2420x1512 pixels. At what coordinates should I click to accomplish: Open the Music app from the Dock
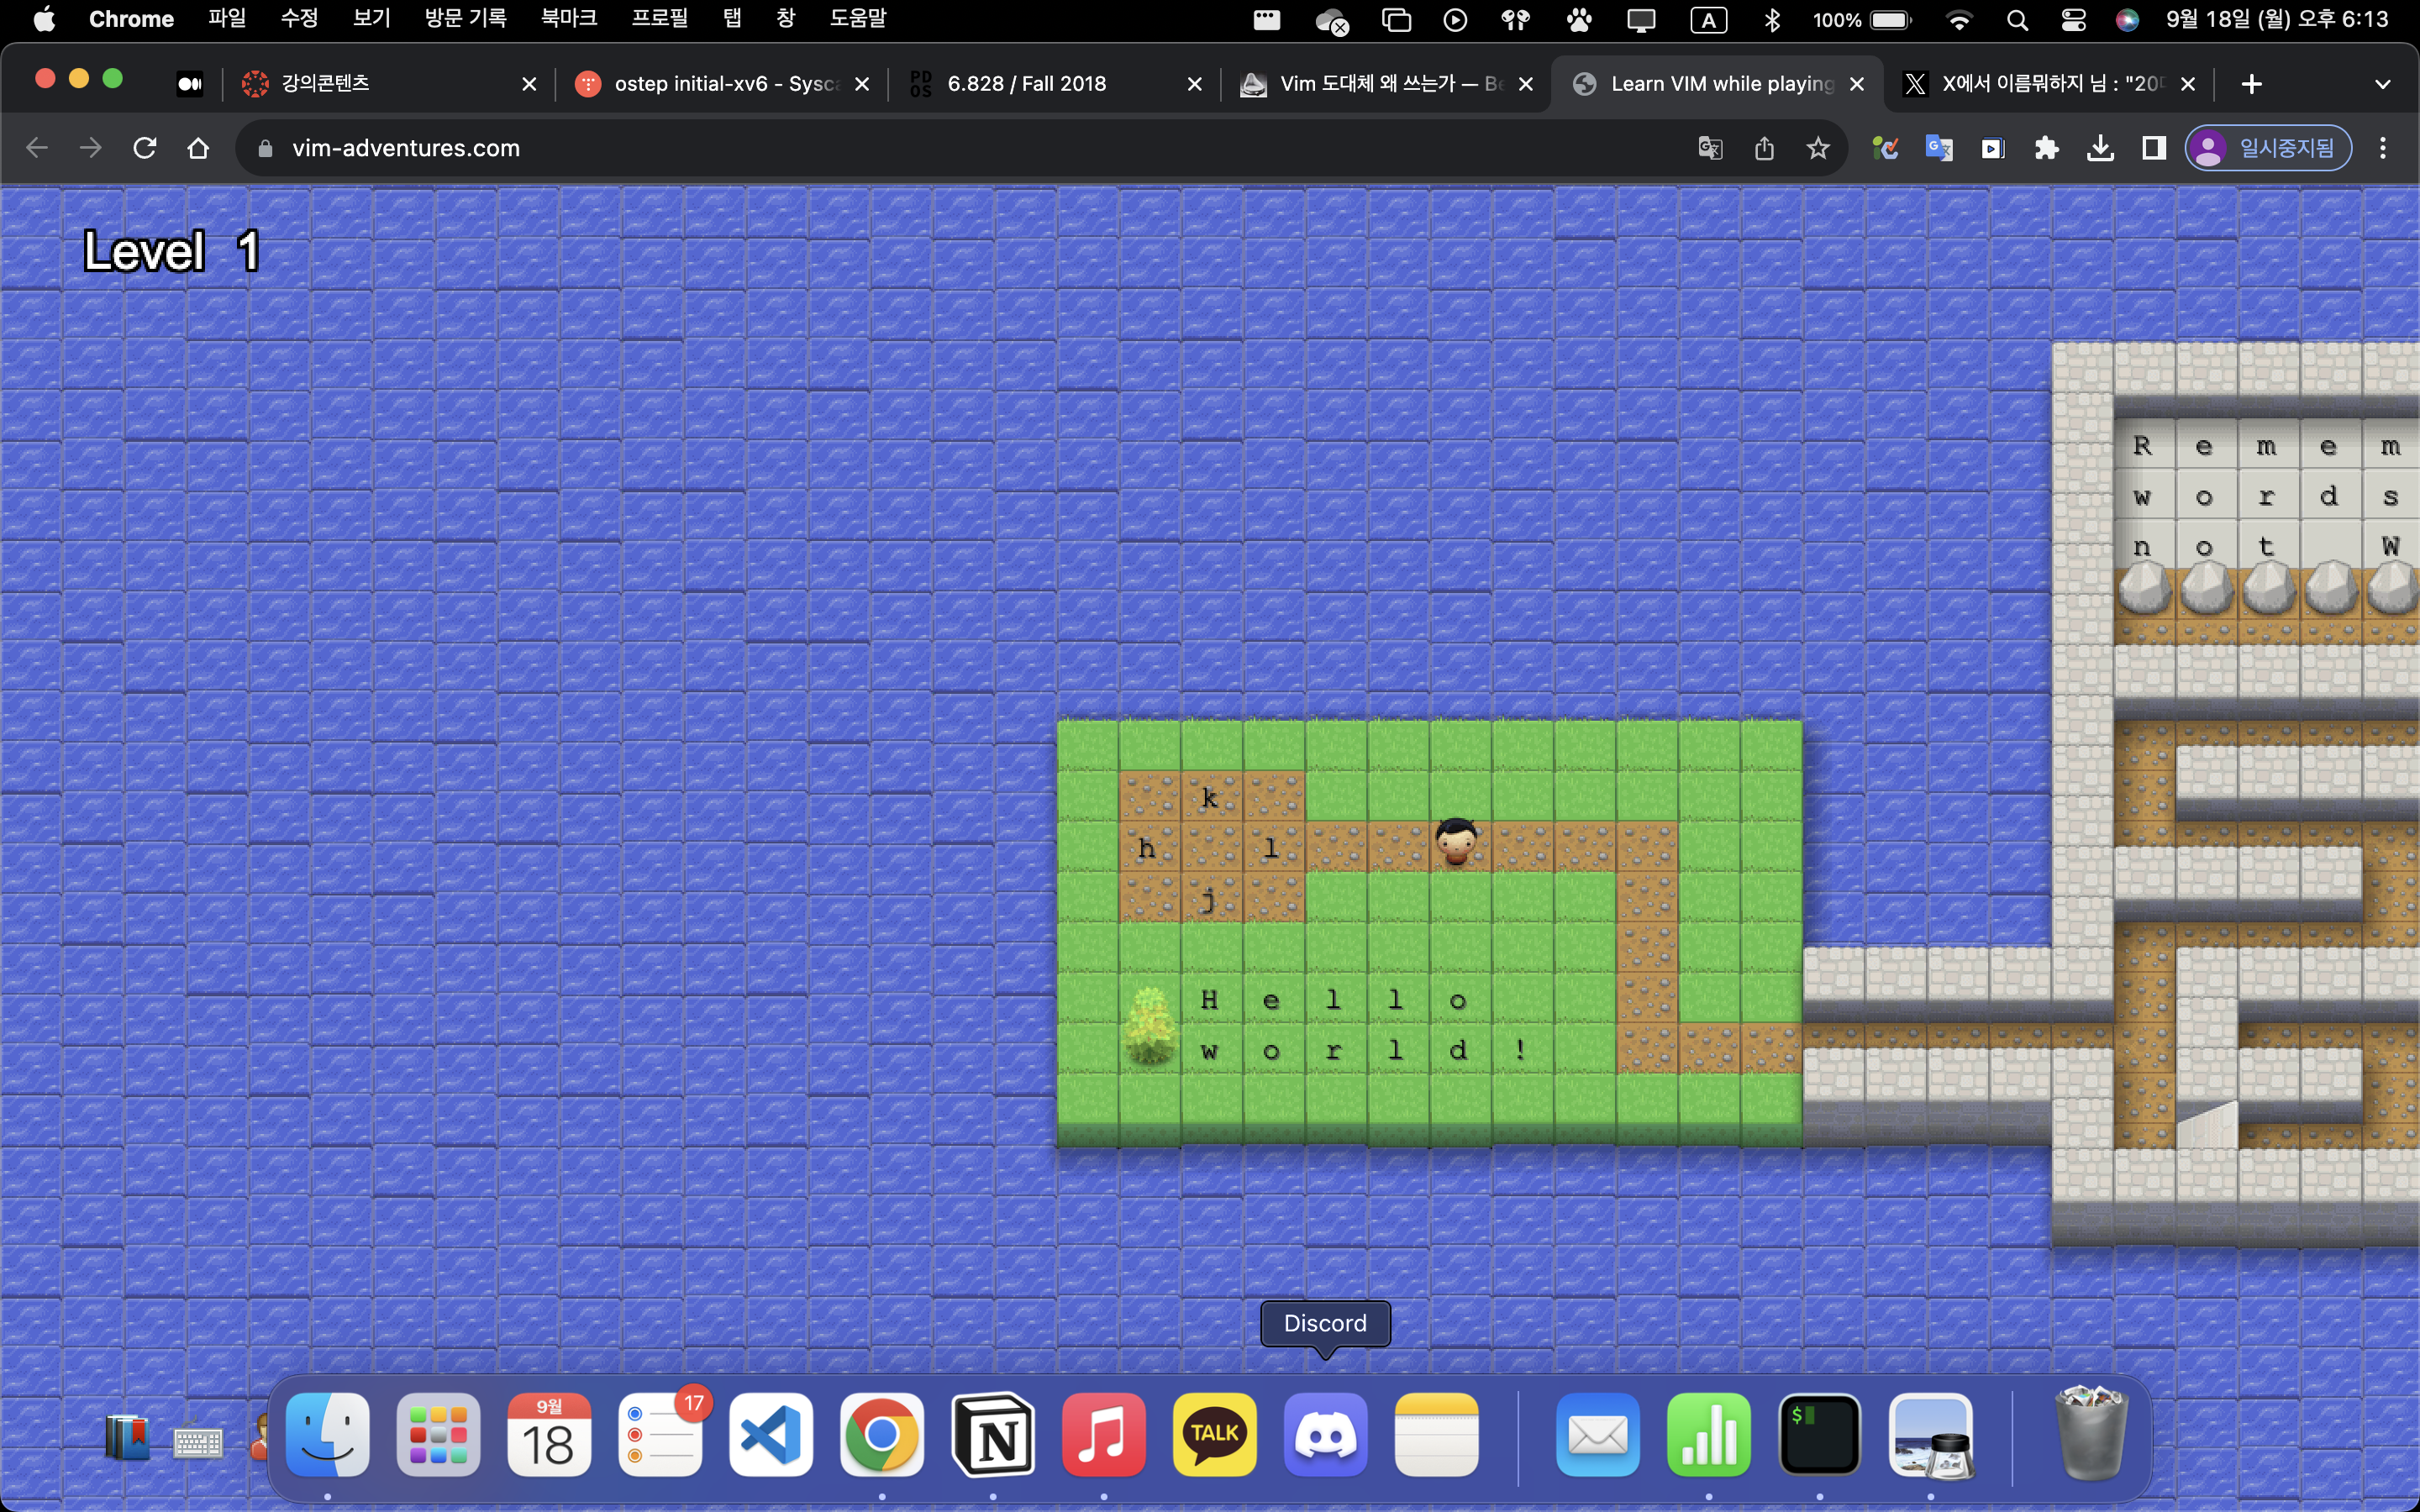point(1104,1434)
